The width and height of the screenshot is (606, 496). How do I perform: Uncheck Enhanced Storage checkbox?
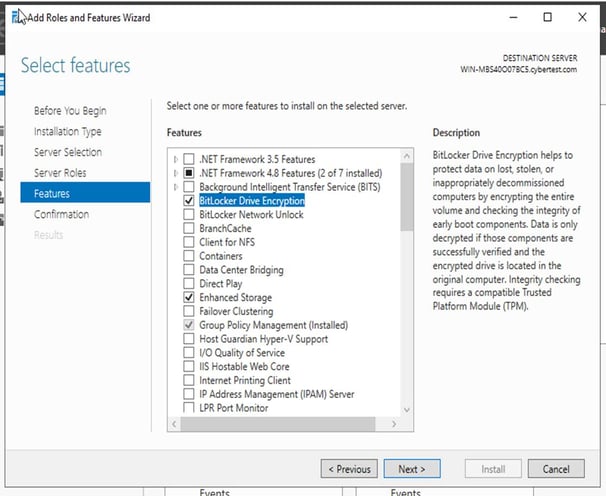point(189,297)
